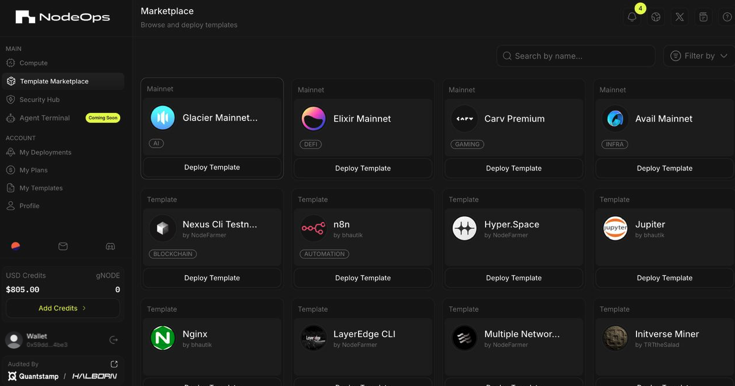
Task: Click the Coming Soon badge
Action: [103, 118]
